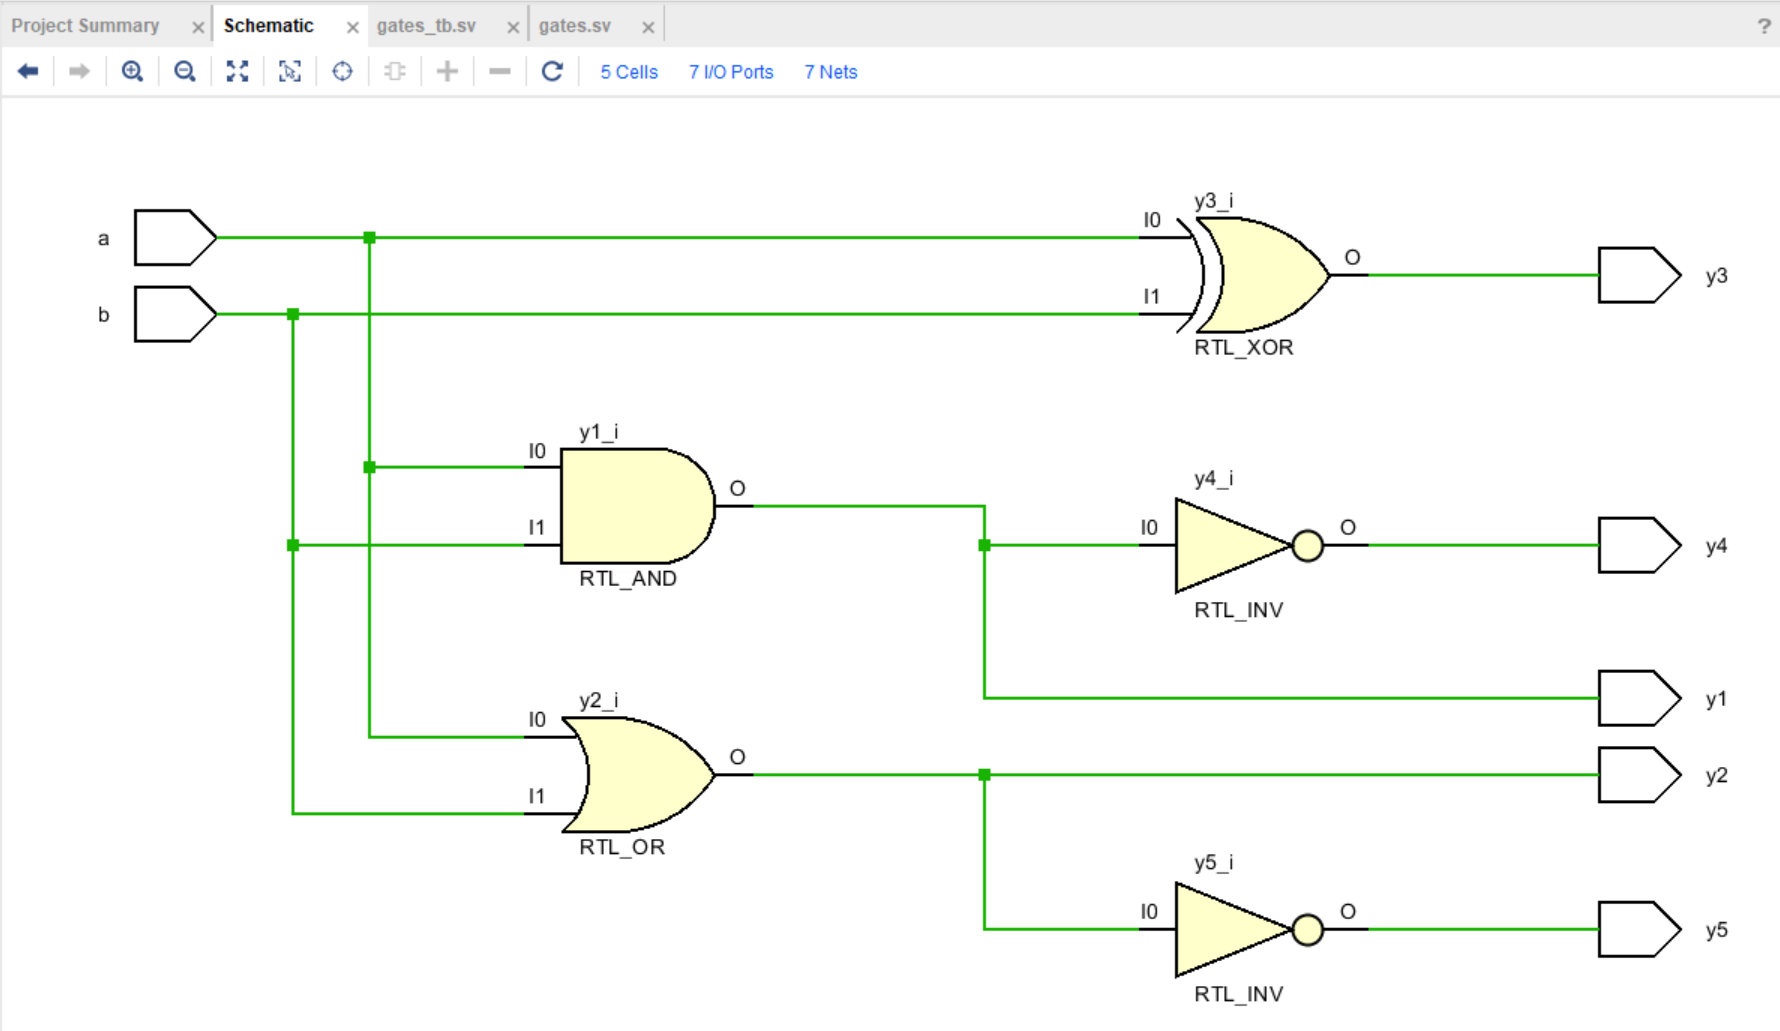1780x1031 pixels.
Task: Click the zoom in magnifier icon
Action: click(132, 71)
